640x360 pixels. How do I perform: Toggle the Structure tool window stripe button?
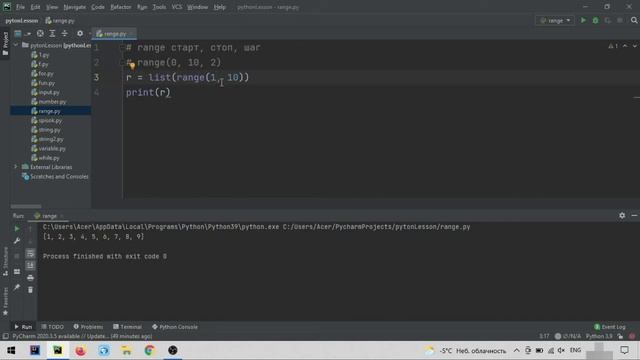[x=5, y=261]
